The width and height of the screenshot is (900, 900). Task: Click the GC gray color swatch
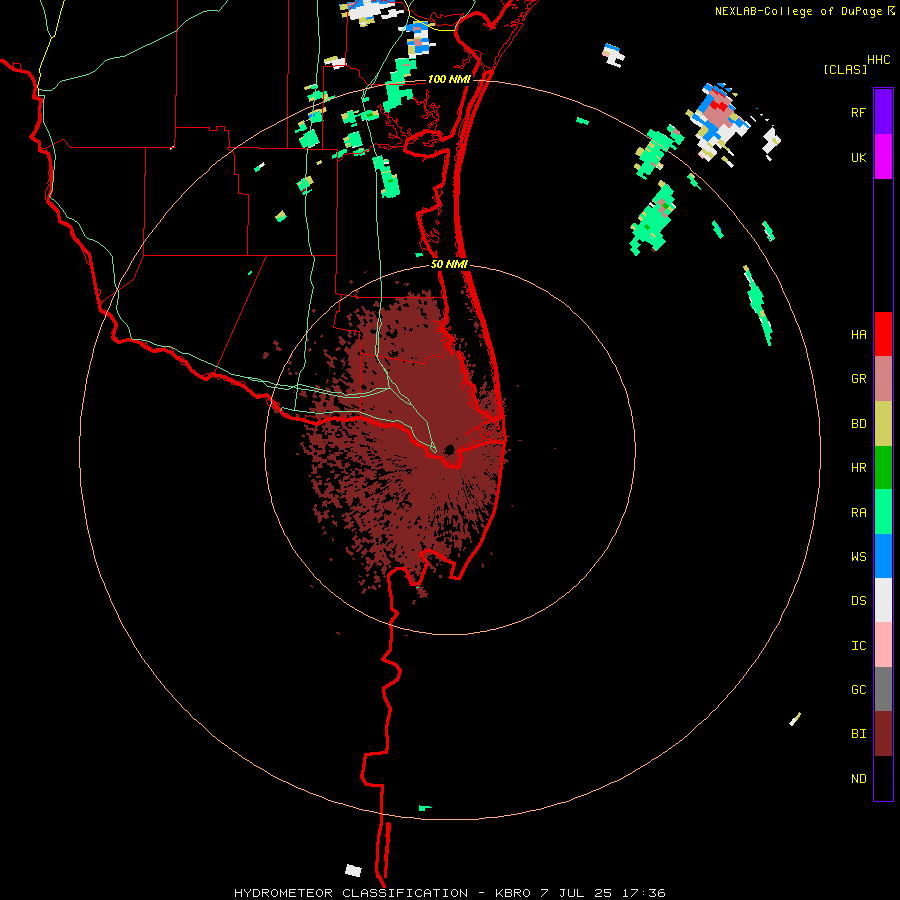883,689
